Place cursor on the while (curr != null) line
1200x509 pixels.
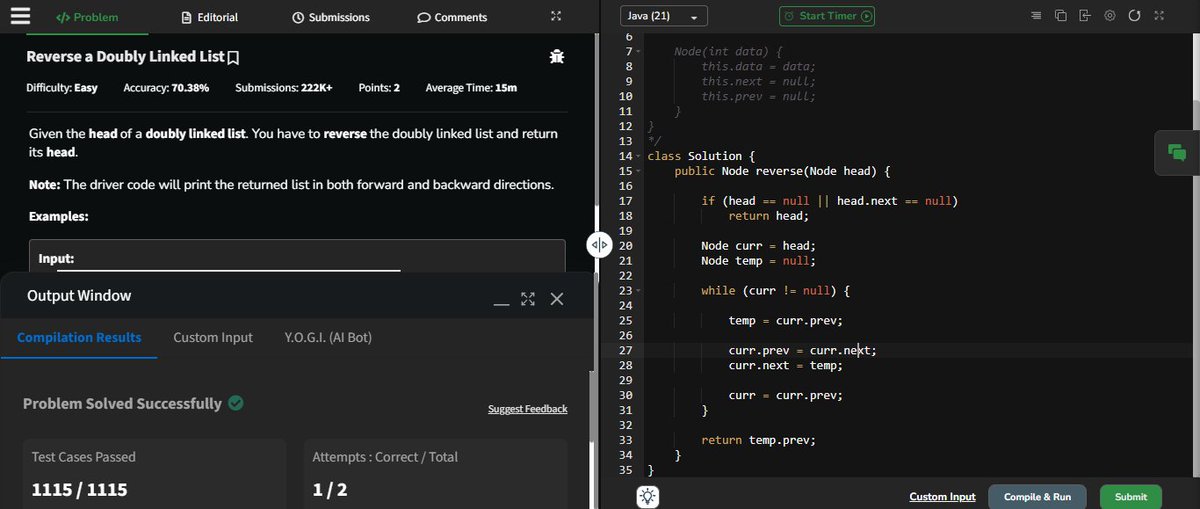pos(775,291)
